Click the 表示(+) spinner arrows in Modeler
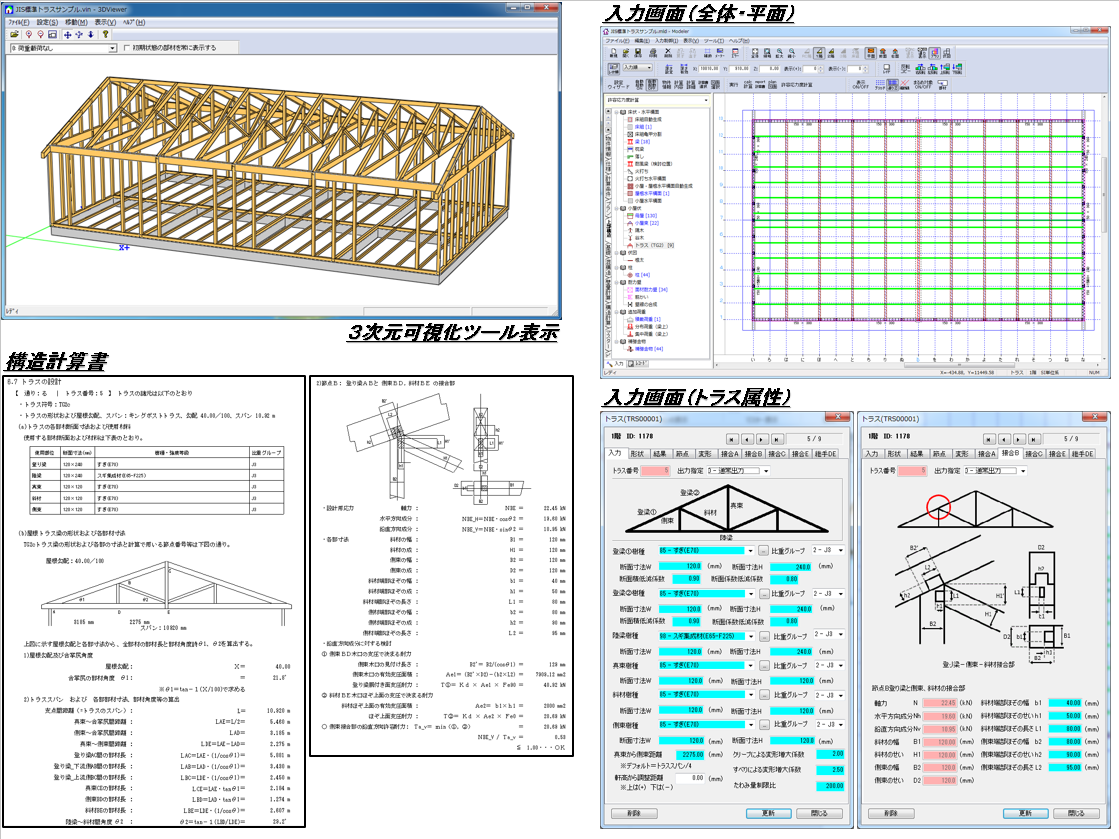 [x=821, y=69]
